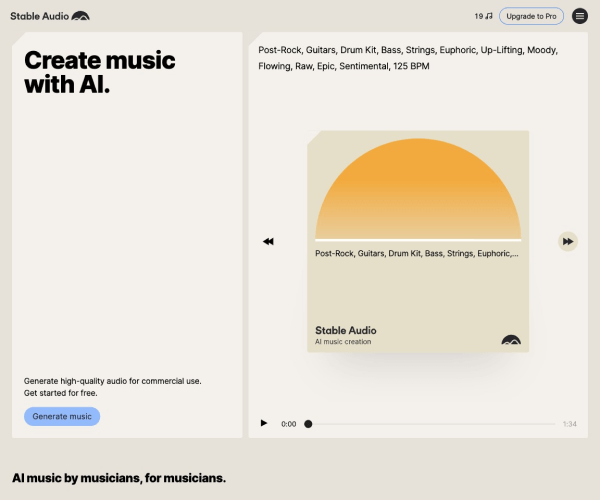Open the hamburger menu
The image size is (600, 500).
pos(580,16)
